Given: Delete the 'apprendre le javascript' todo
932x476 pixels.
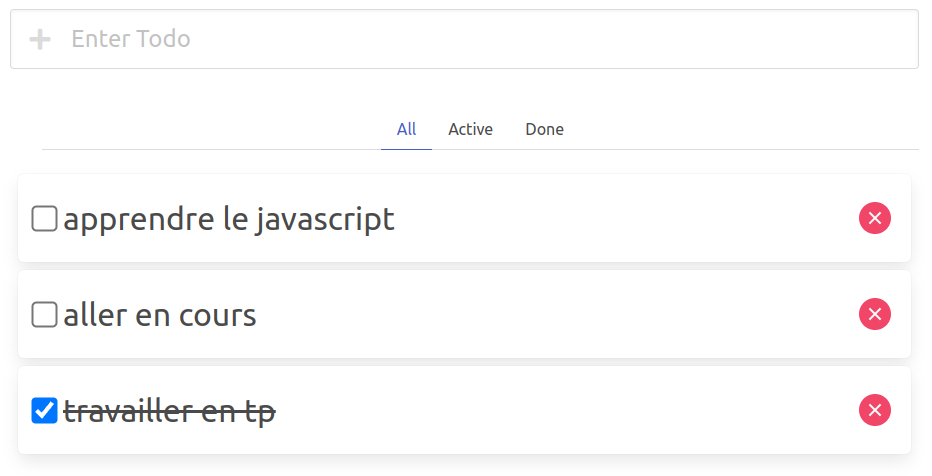Looking at the screenshot, I should point(874,218).
